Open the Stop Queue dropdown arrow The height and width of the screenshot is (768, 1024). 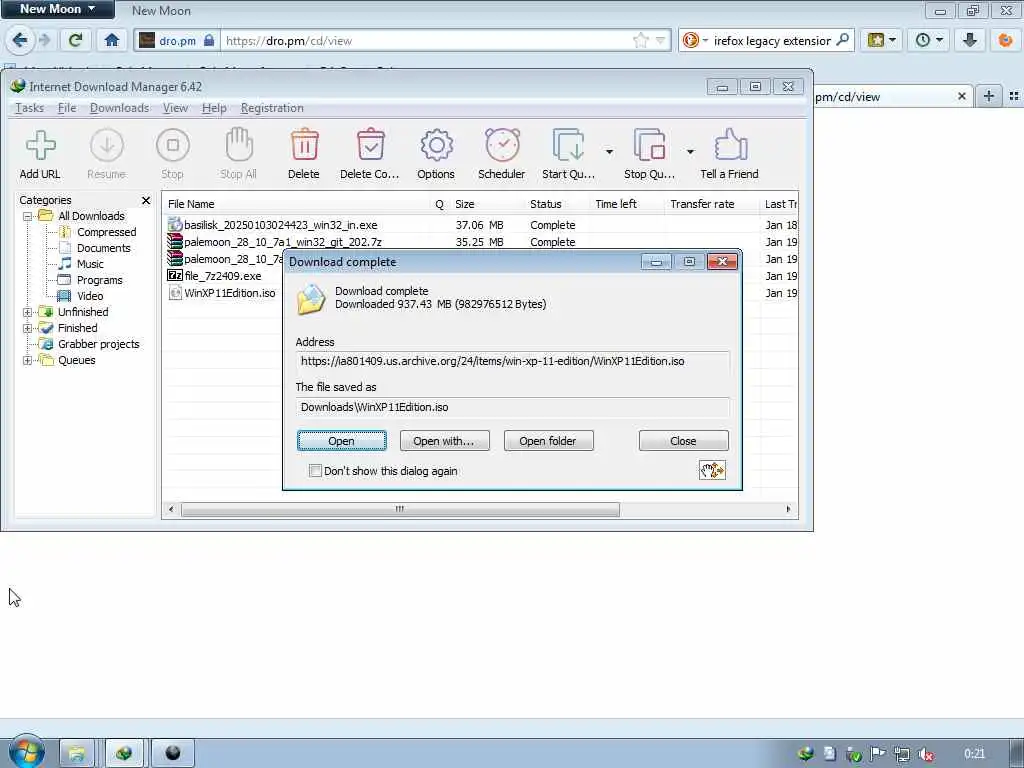[x=690, y=152]
